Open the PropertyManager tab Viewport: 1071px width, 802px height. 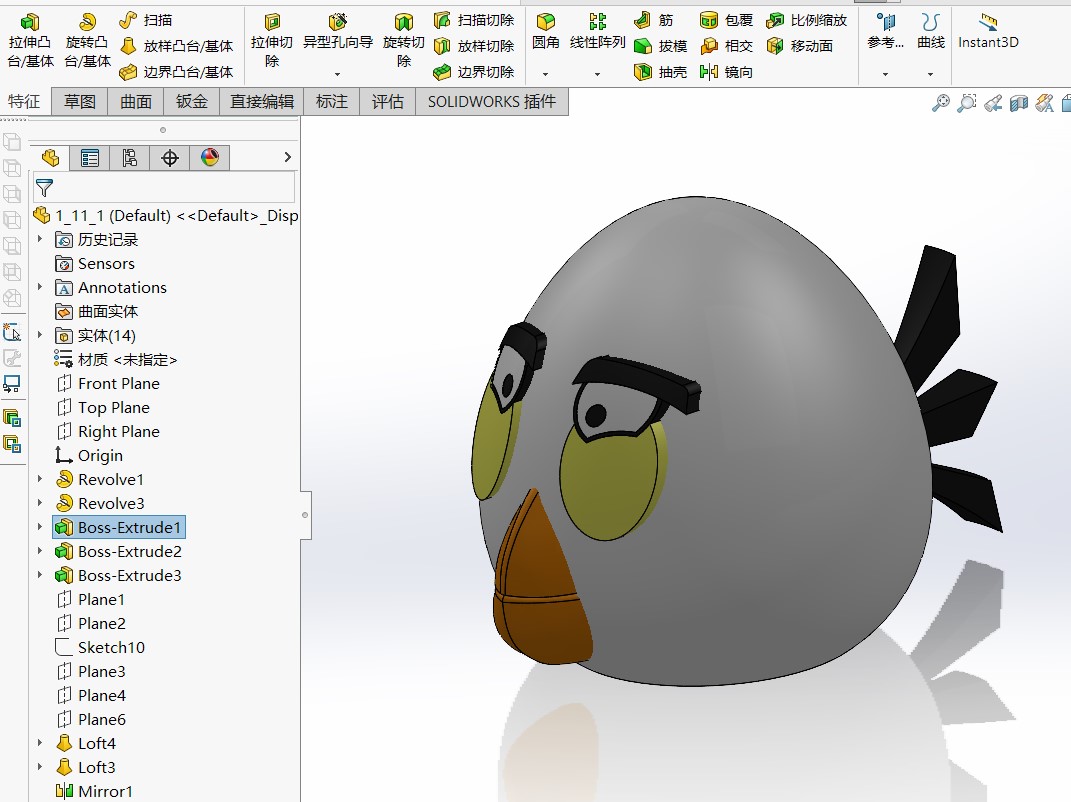tap(90, 158)
